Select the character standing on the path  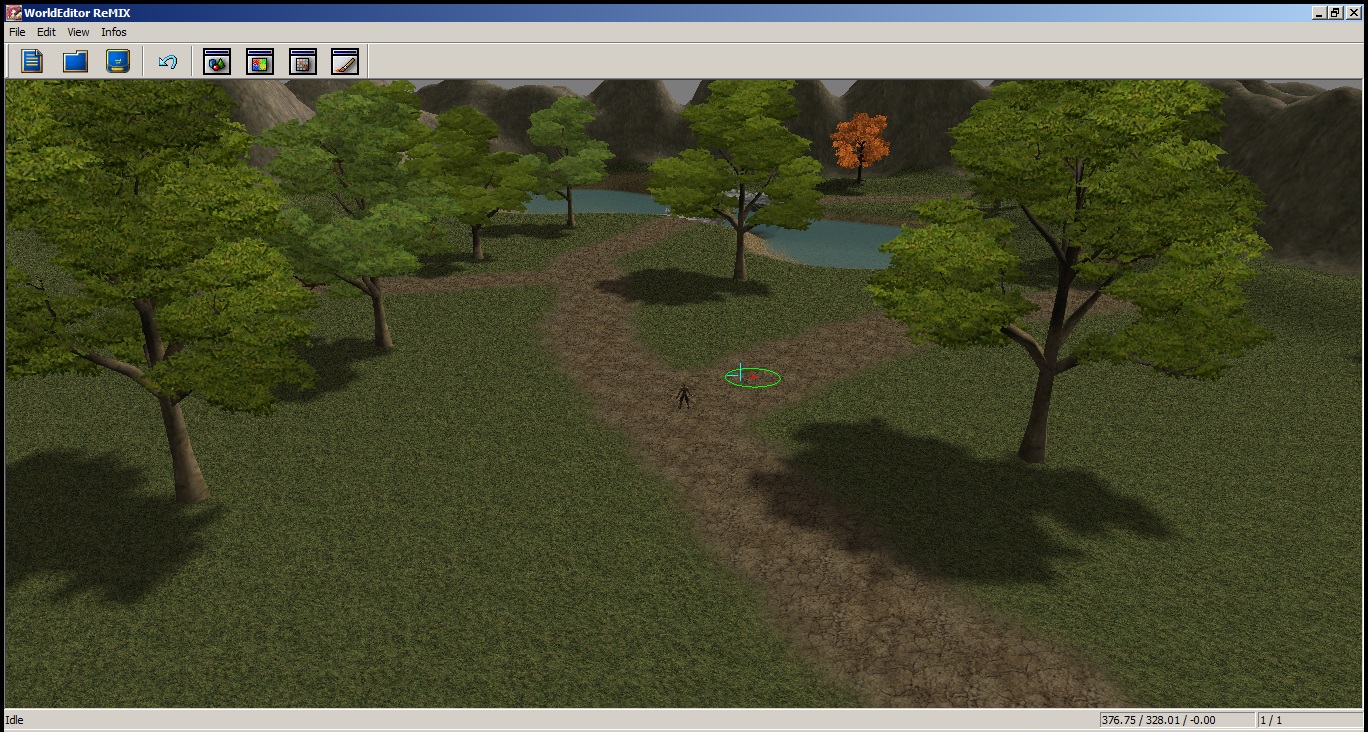684,396
